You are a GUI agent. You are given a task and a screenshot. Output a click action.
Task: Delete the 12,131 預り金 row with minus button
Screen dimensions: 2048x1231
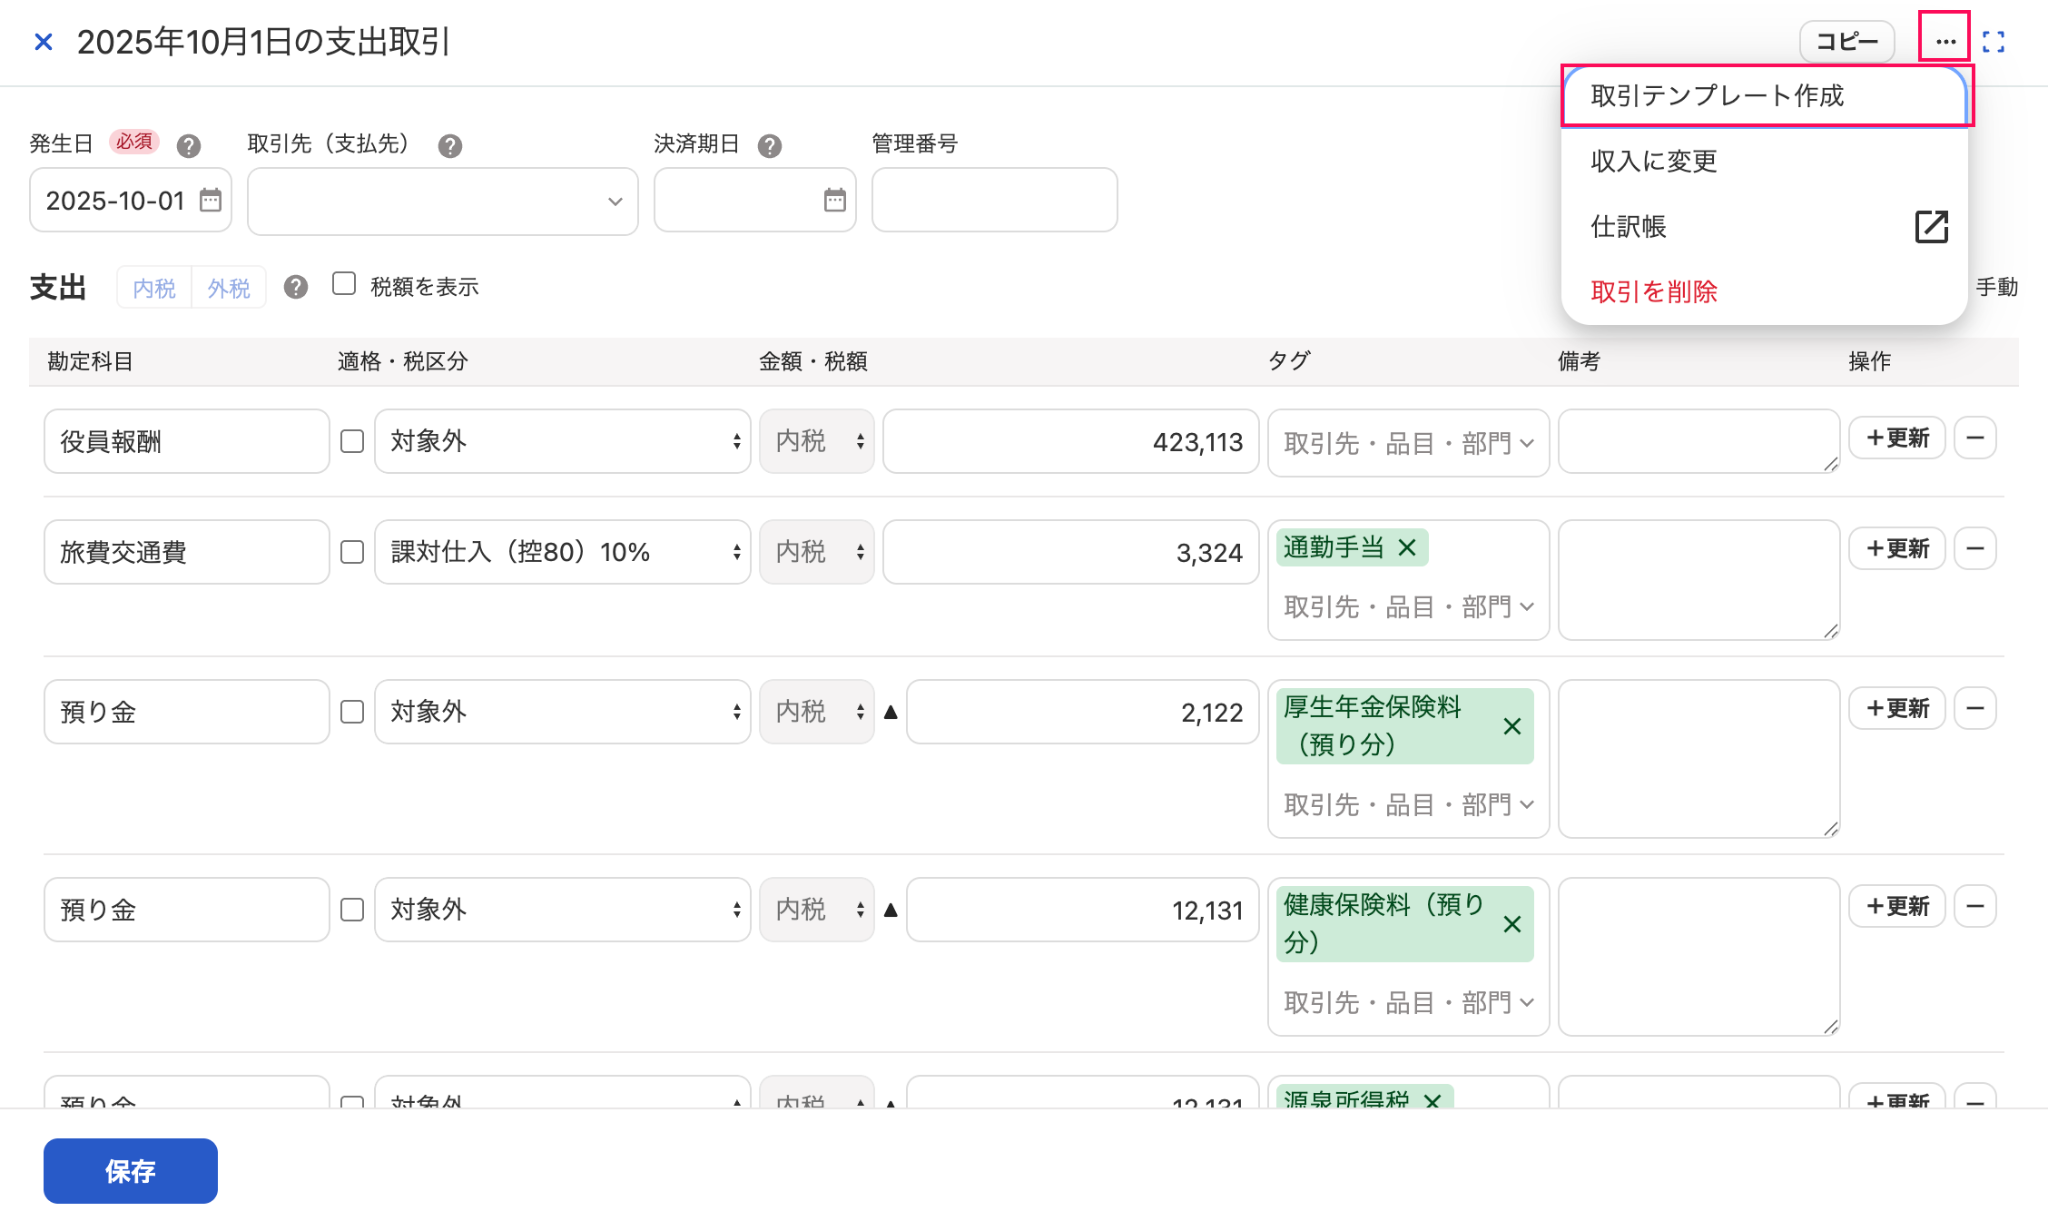[1975, 906]
